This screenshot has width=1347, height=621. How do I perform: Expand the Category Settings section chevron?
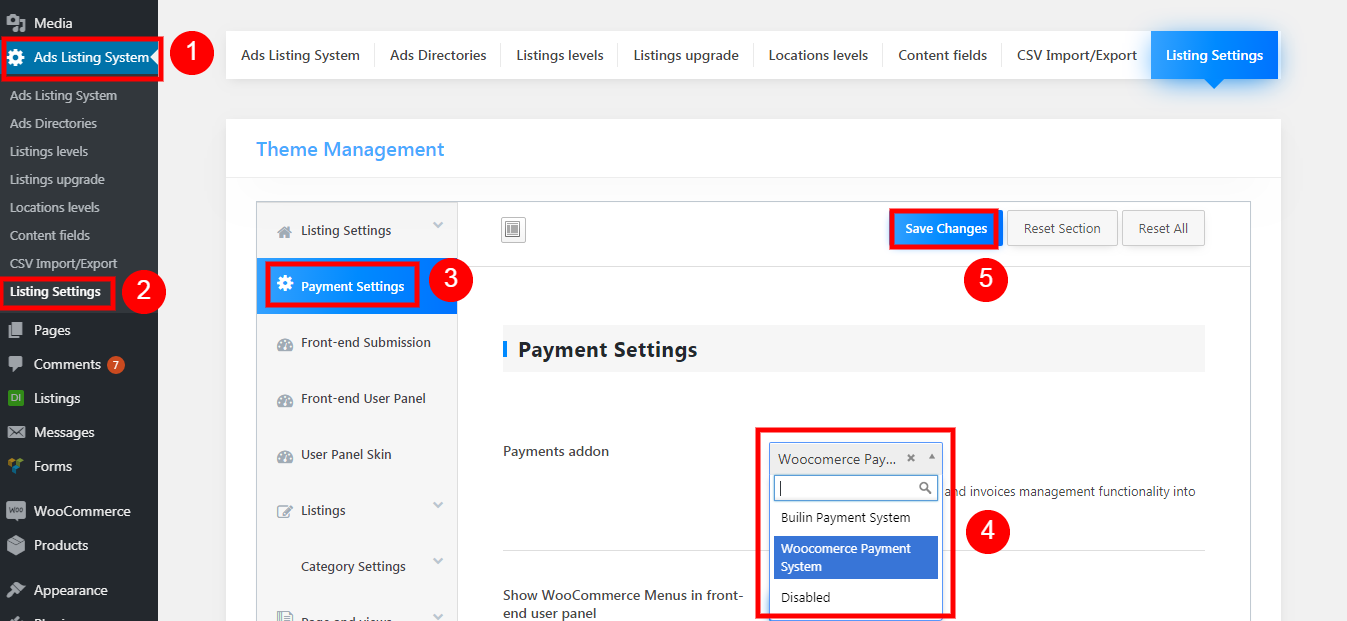[438, 561]
